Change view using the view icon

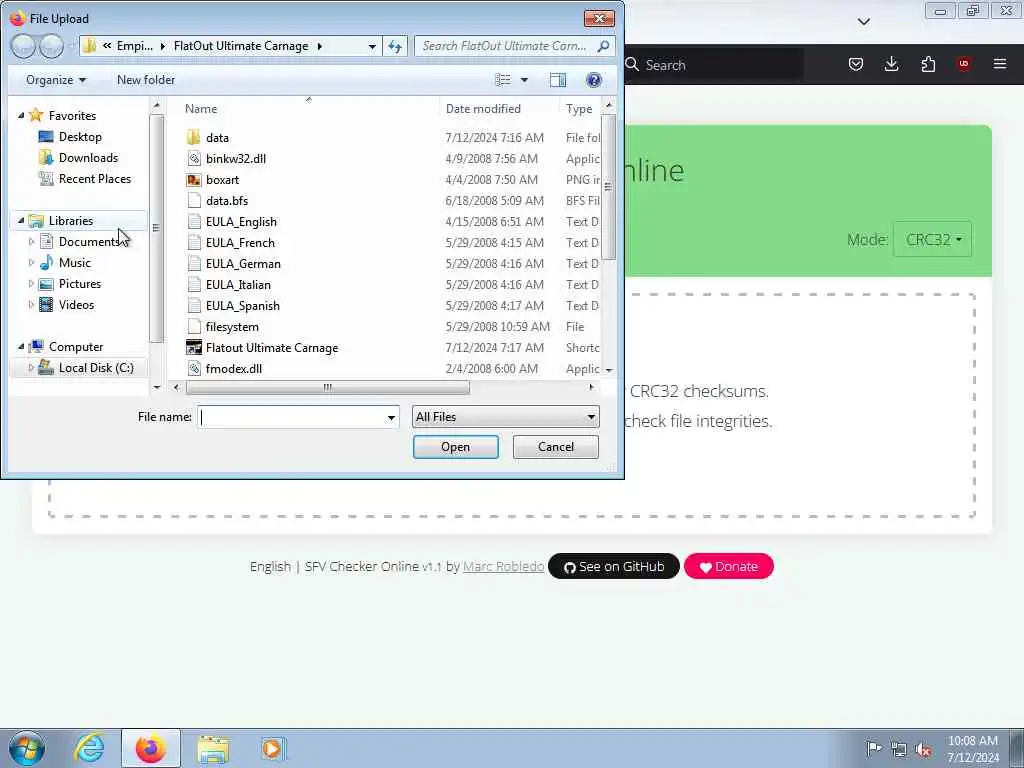coord(503,80)
